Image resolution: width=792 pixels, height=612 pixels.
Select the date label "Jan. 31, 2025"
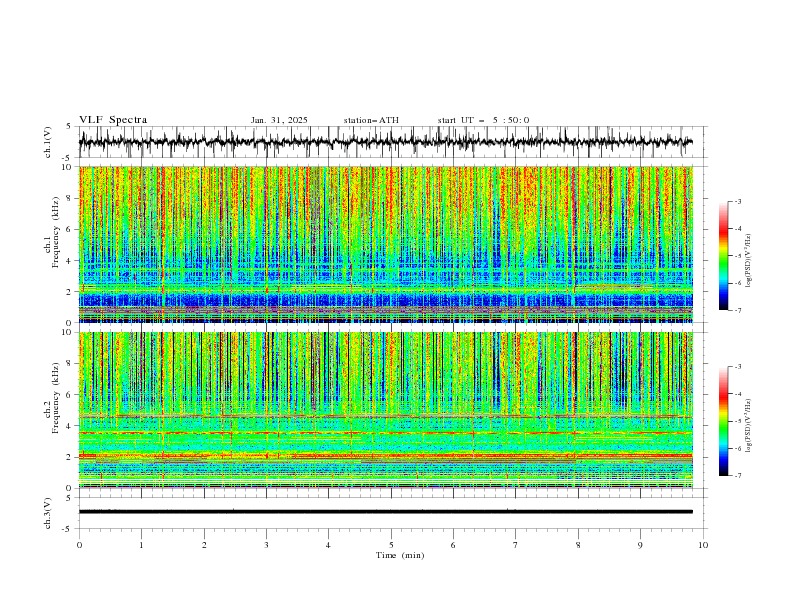click(279, 120)
